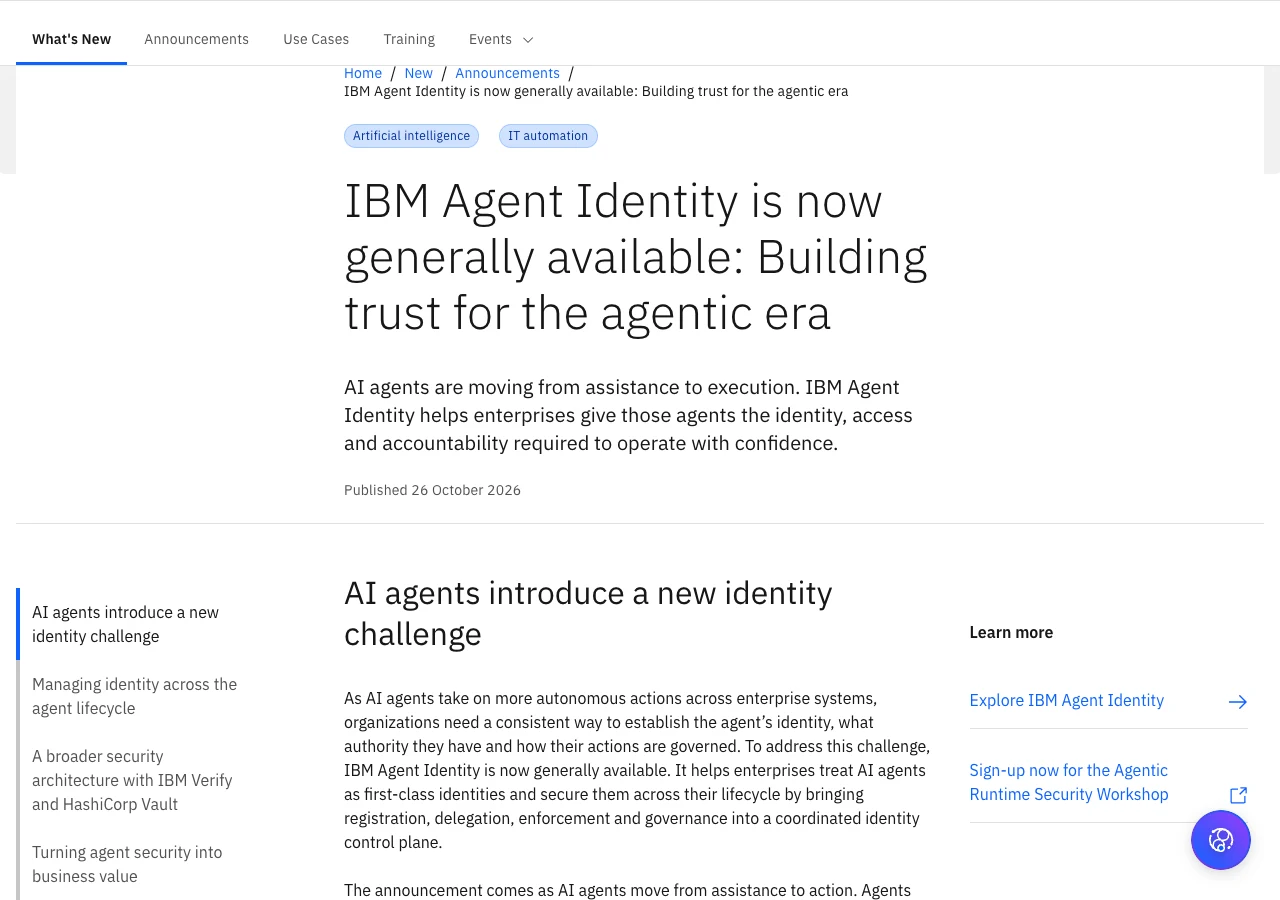The image size is (1280, 900).
Task: Click the article title IBM Agent Identity headline
Action: (636, 257)
